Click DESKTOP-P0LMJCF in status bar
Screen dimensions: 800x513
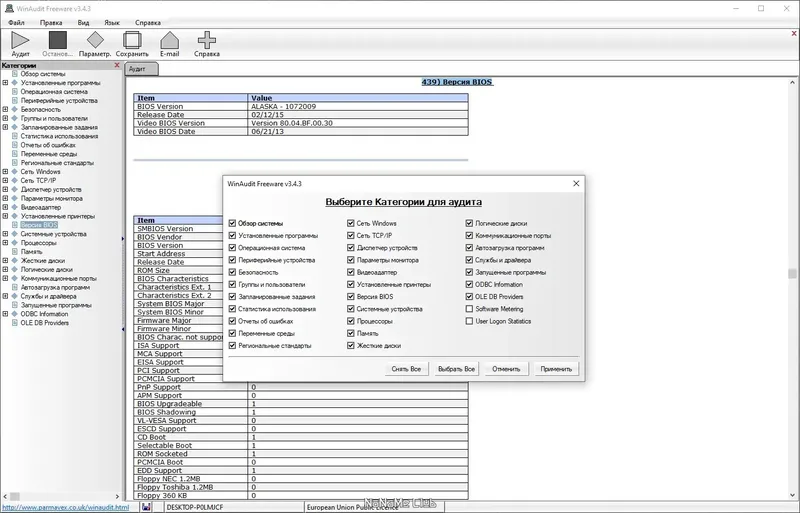tap(195, 507)
